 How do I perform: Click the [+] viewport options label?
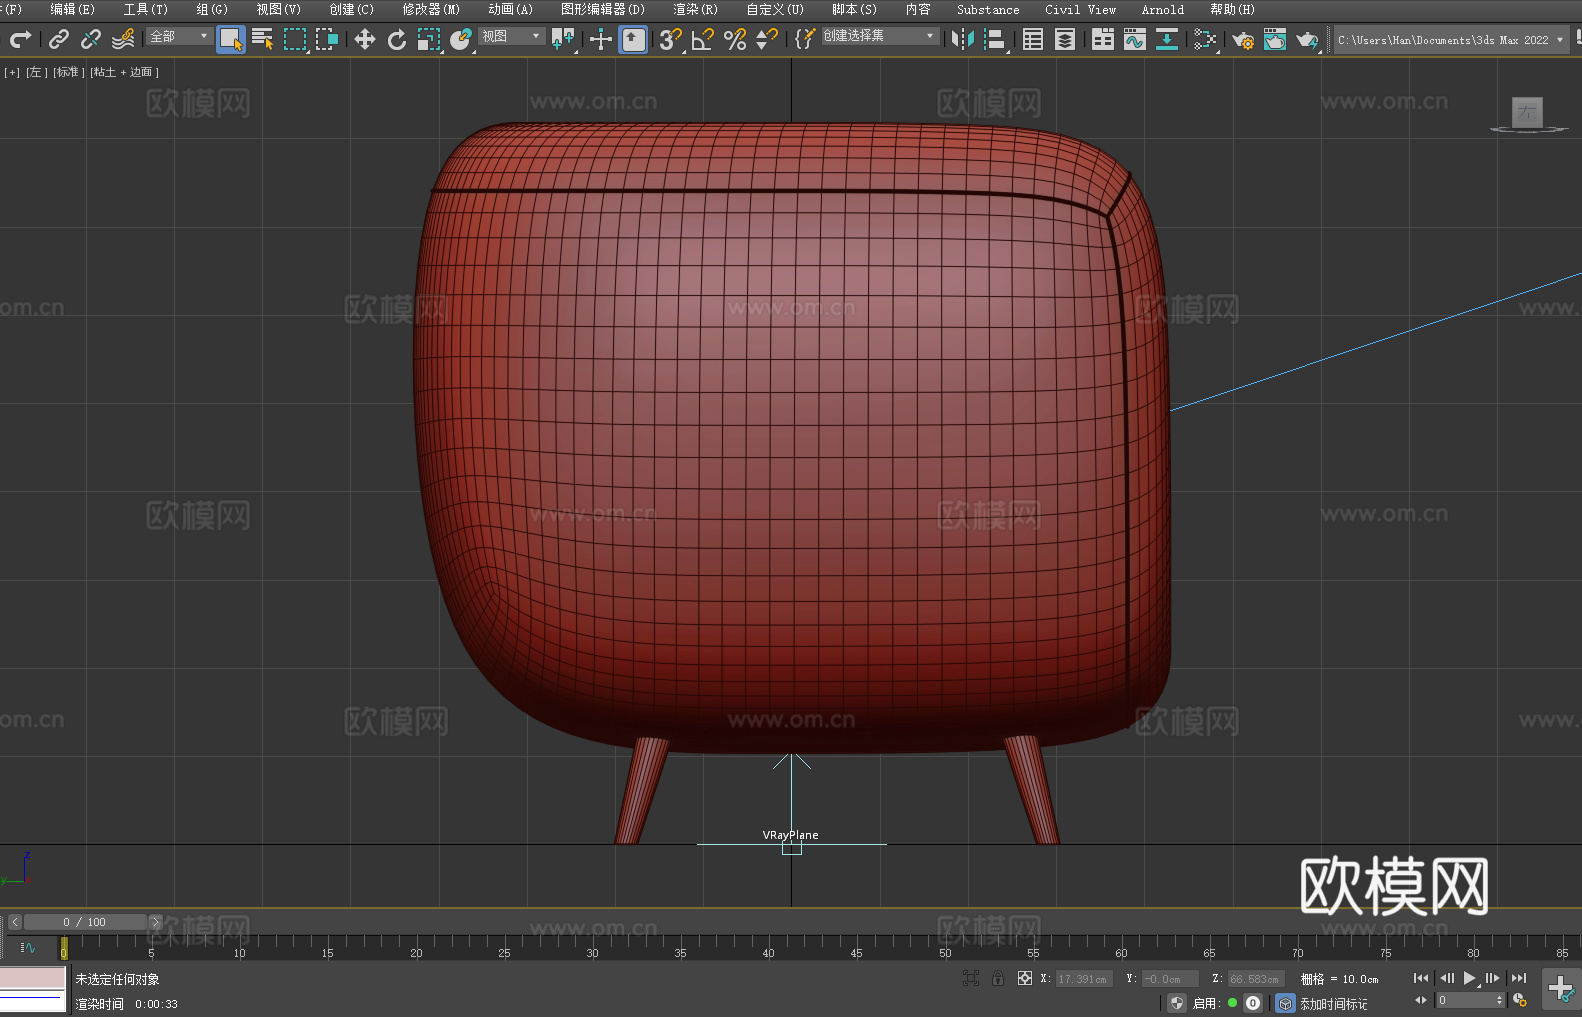click(x=12, y=72)
